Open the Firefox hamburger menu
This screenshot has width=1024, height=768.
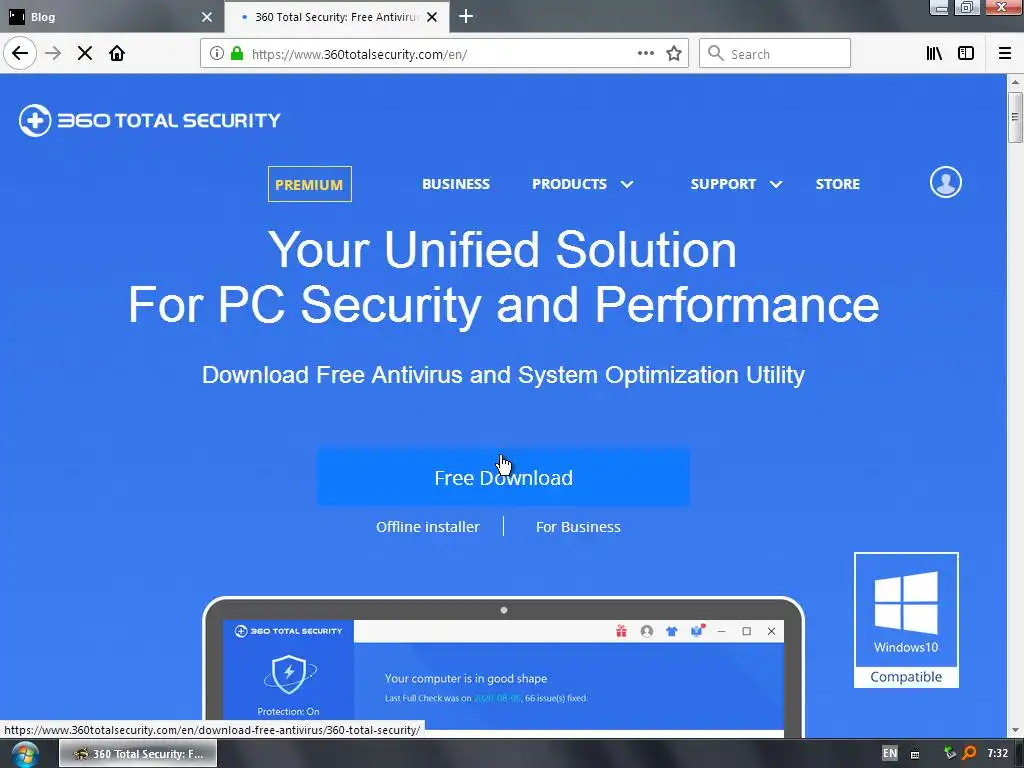click(x=1005, y=54)
